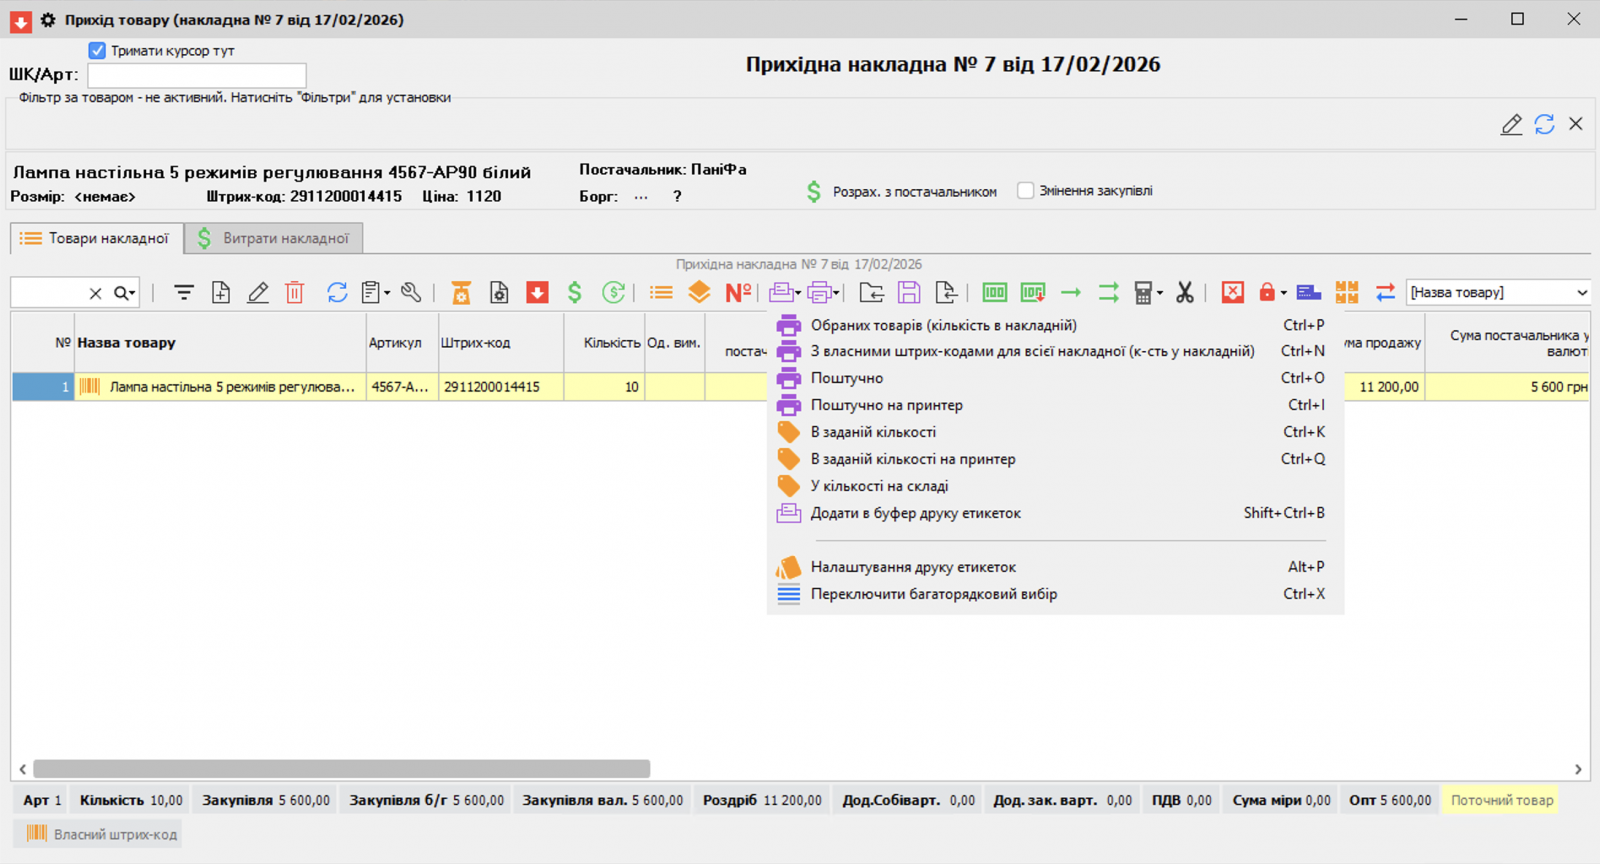The height and width of the screenshot is (864, 1600).
Task: Switch to 'Витрати накладної' tab
Action: click(x=274, y=238)
